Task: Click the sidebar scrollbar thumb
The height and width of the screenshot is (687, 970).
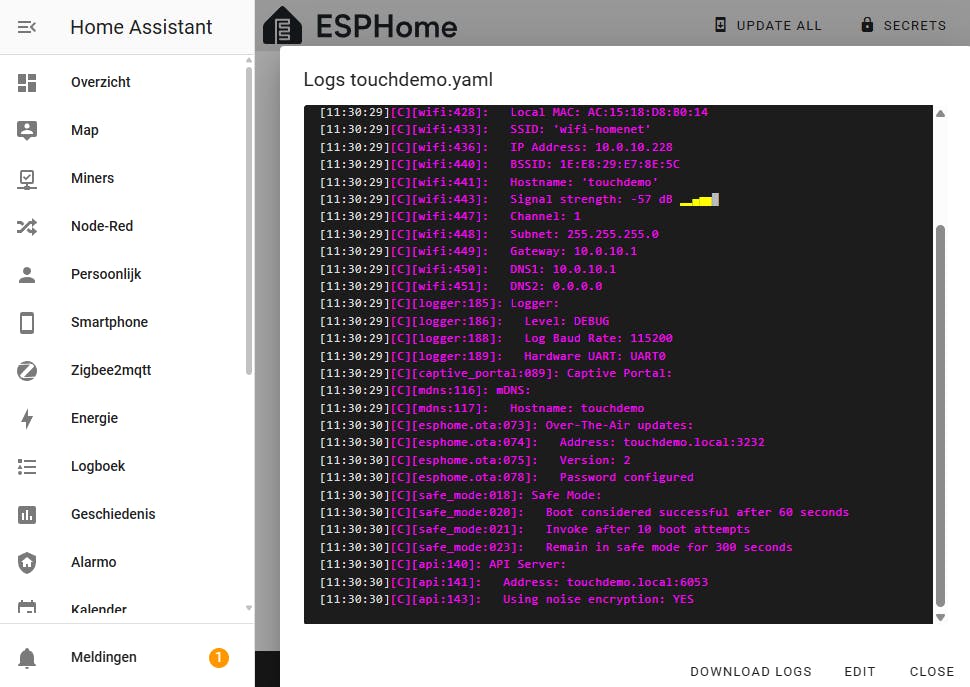Action: click(x=249, y=221)
